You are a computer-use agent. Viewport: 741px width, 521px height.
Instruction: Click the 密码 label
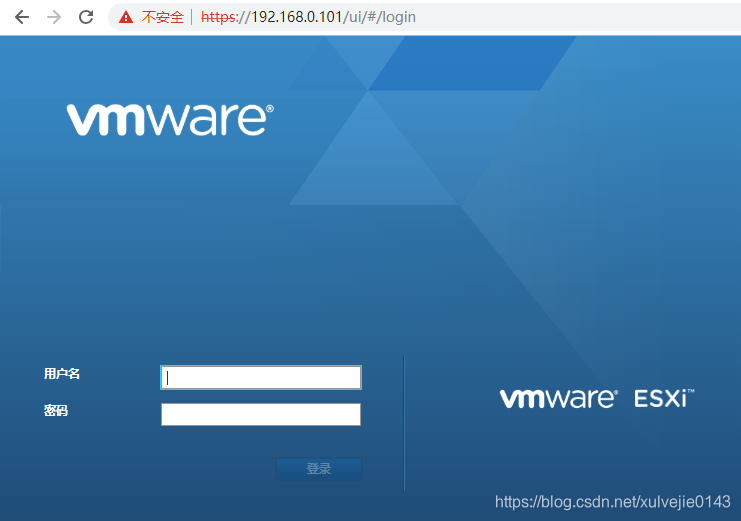click(x=56, y=410)
